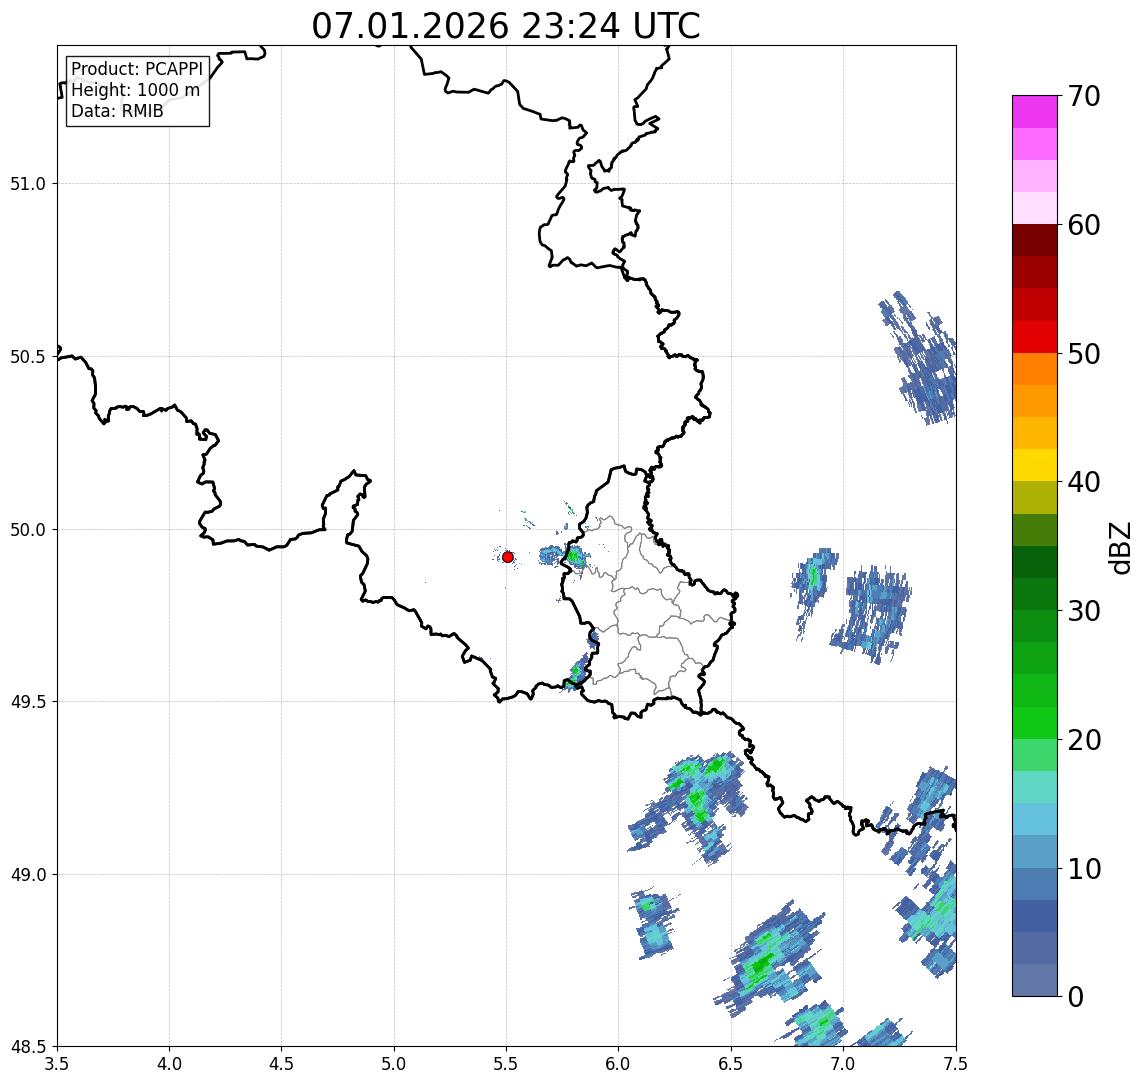Click the longitude axis label 6.0
Viewport: 1145px width, 1084px height.
[619, 1064]
